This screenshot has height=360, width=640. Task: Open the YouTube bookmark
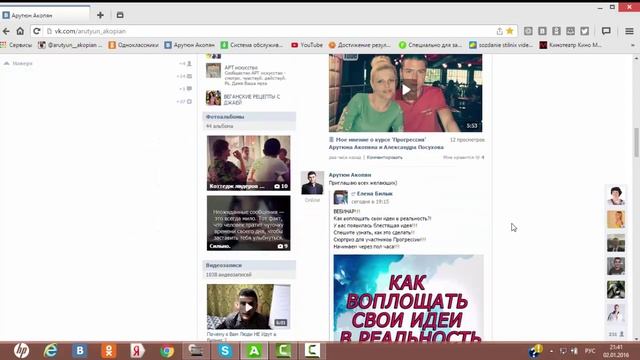click(307, 45)
